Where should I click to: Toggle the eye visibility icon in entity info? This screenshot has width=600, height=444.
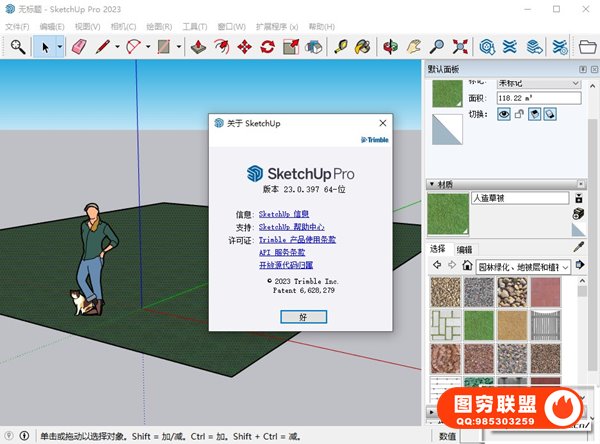click(x=505, y=116)
